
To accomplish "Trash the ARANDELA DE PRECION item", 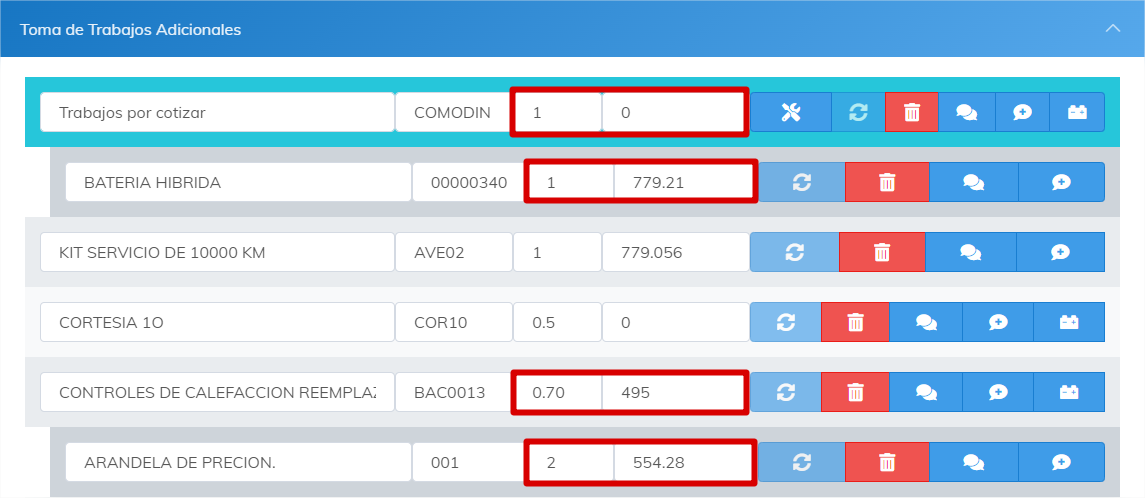I will click(x=886, y=462).
